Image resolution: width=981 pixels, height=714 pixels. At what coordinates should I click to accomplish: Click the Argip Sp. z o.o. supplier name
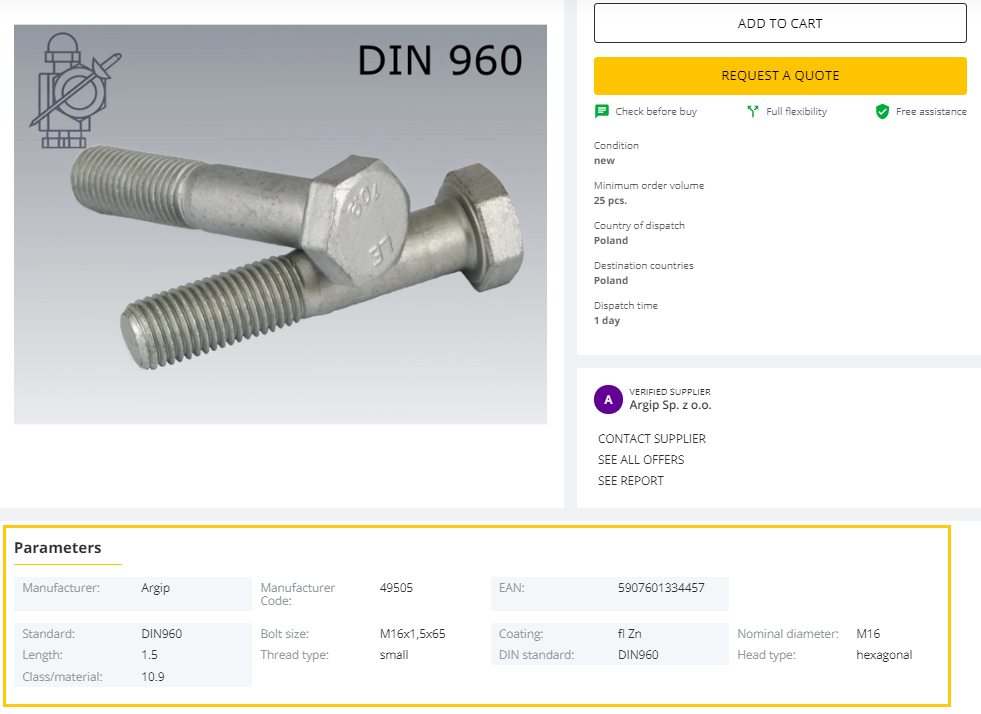click(670, 405)
